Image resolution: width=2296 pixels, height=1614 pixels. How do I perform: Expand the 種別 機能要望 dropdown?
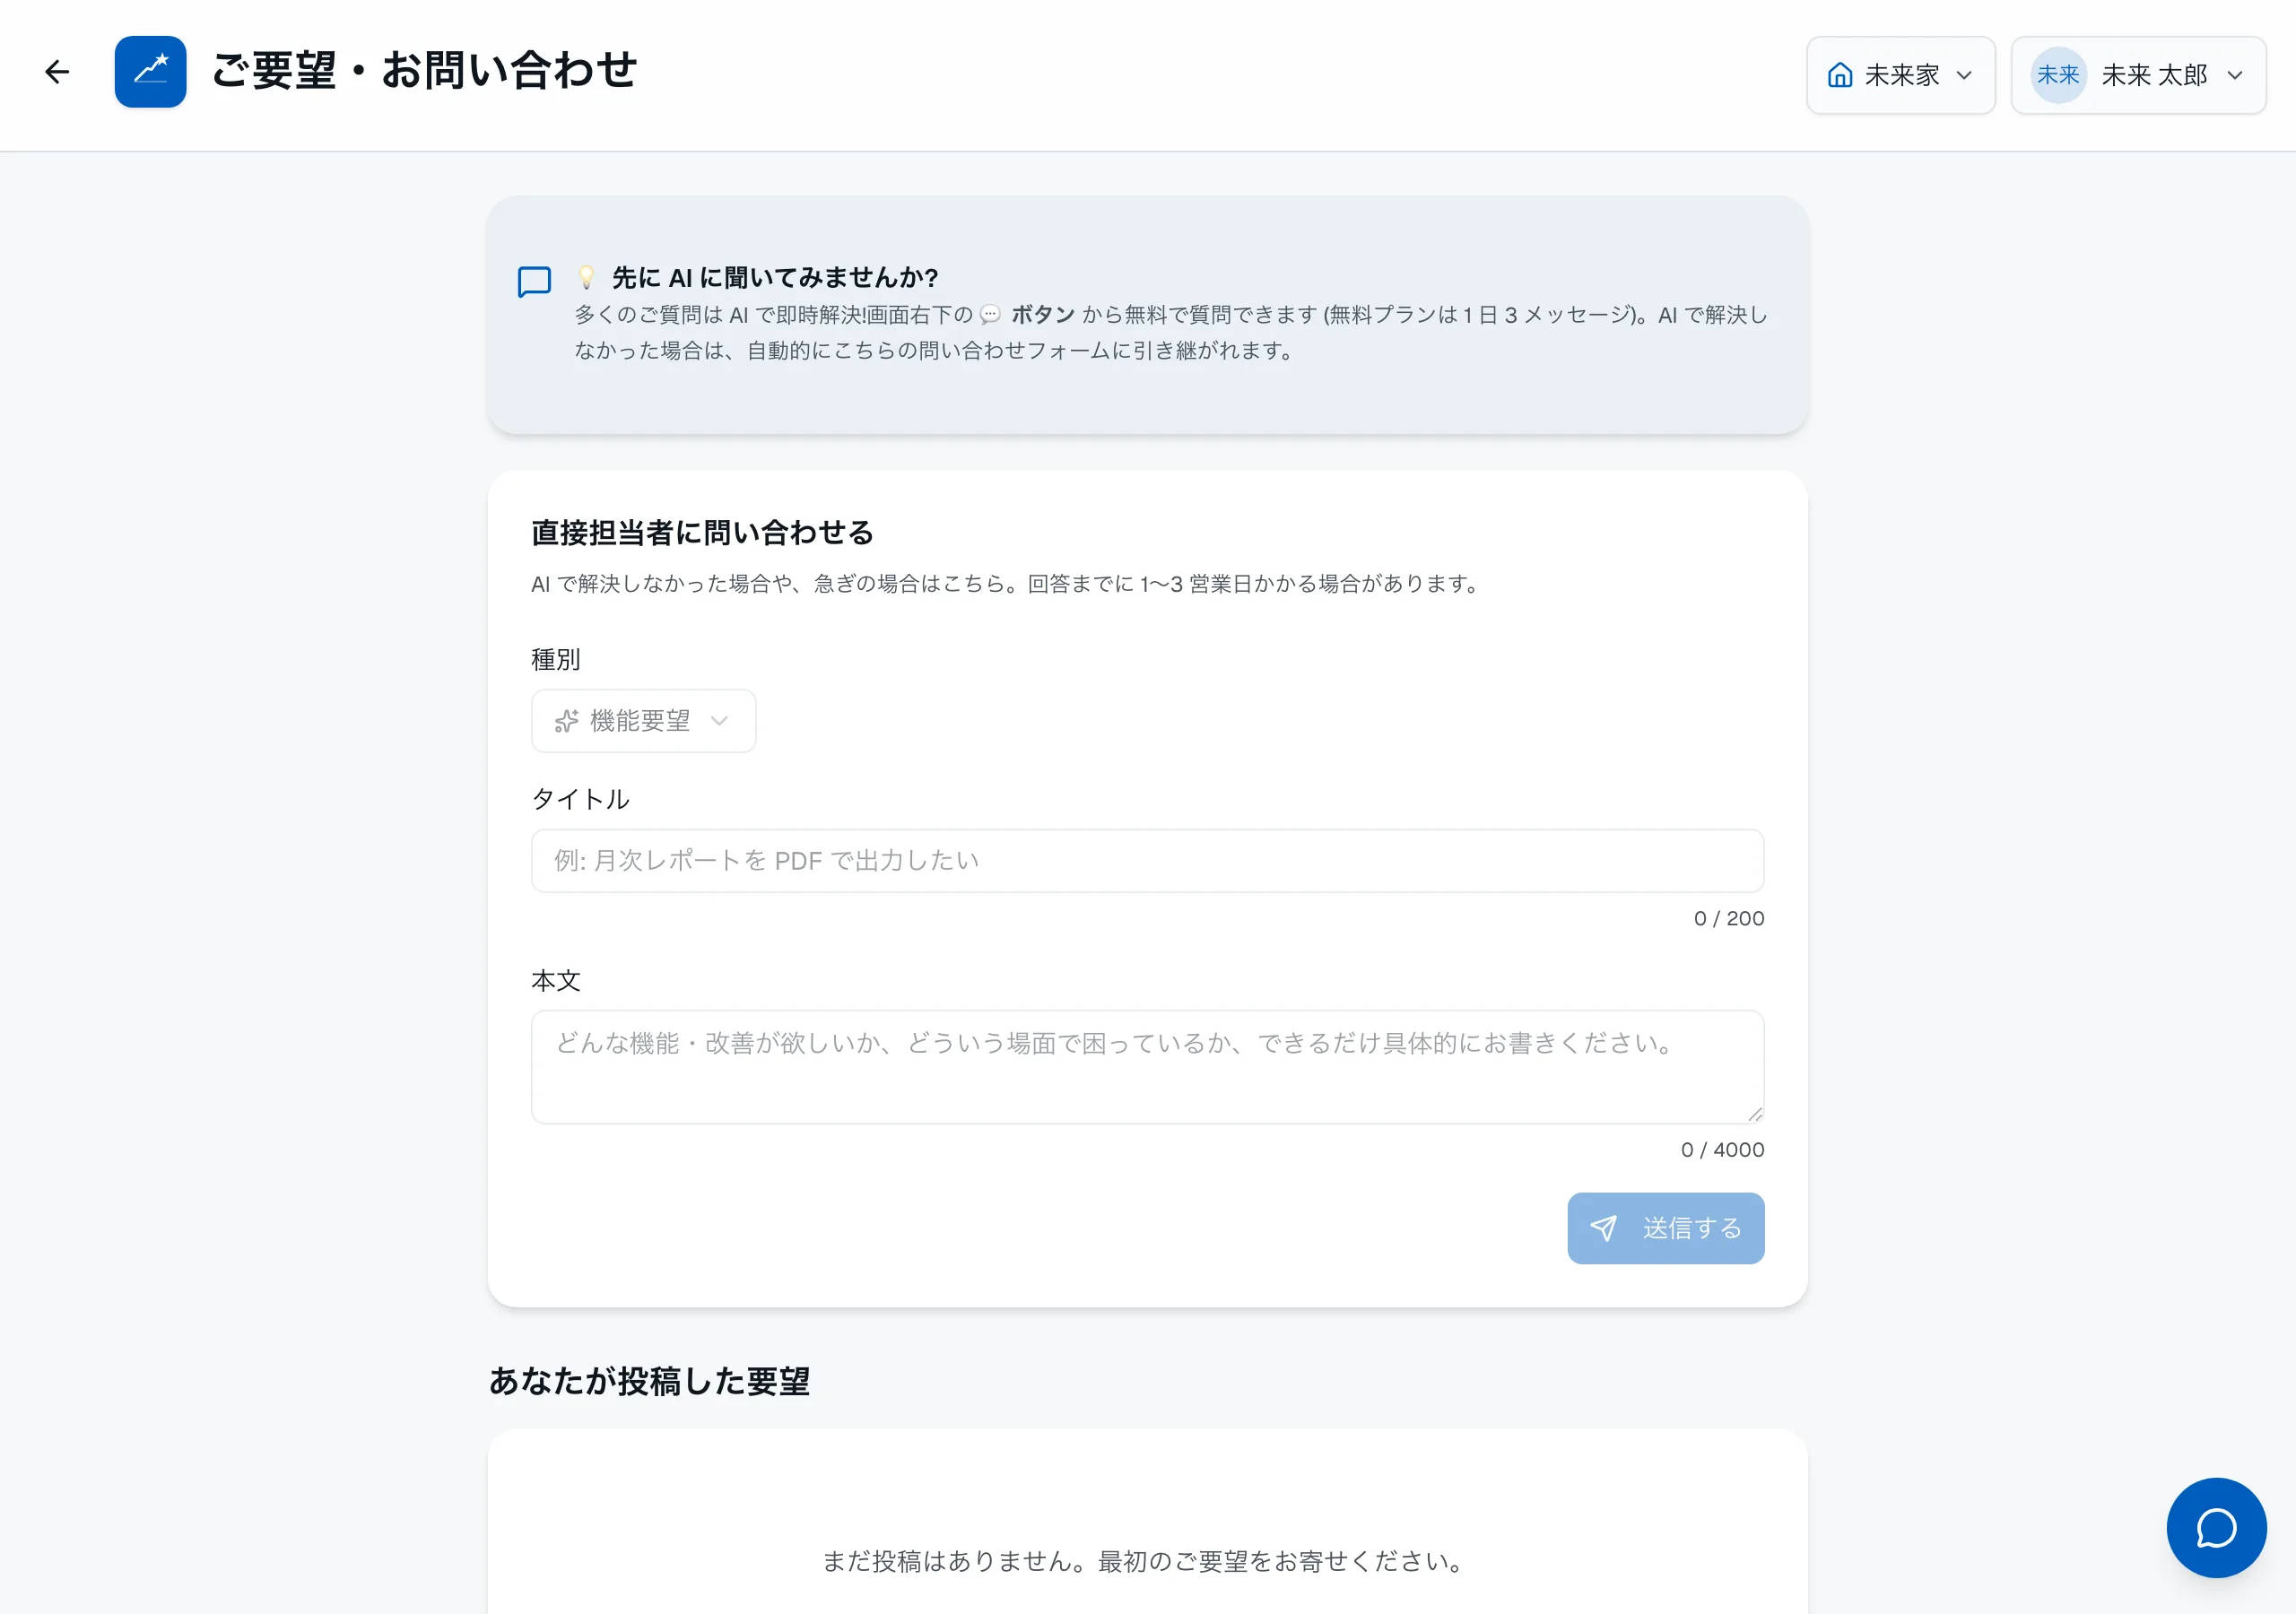(643, 721)
